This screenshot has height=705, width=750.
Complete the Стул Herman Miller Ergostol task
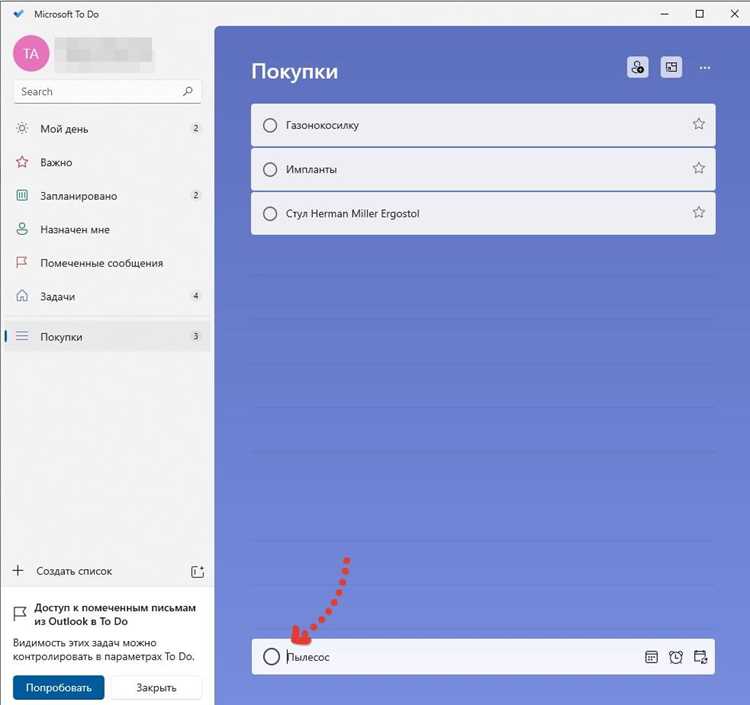270,213
